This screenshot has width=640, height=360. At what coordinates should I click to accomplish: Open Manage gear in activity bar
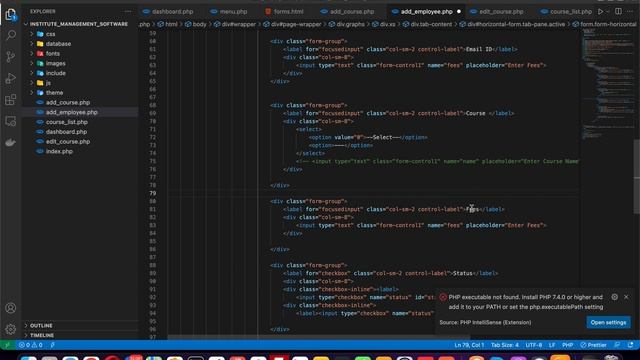point(11,329)
